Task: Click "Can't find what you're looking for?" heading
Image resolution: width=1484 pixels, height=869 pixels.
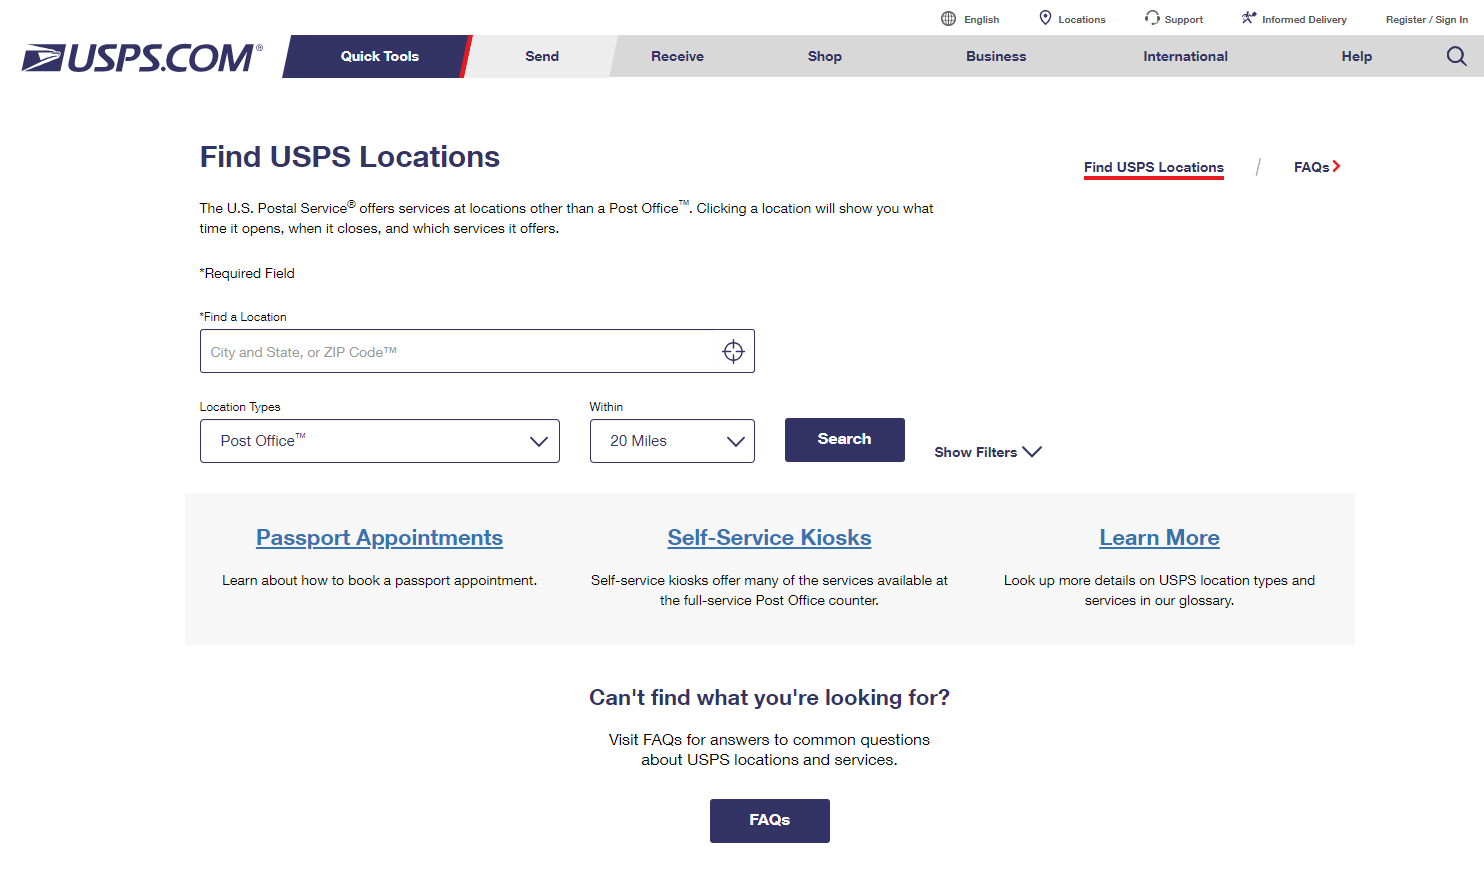Action: click(769, 697)
